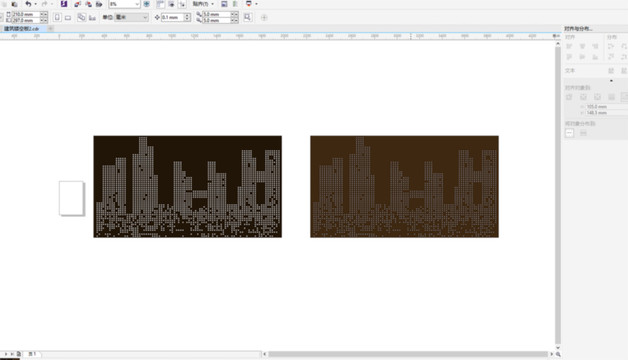Toggle the all-pages layout button
628x360 pixels.
[x=81, y=18]
